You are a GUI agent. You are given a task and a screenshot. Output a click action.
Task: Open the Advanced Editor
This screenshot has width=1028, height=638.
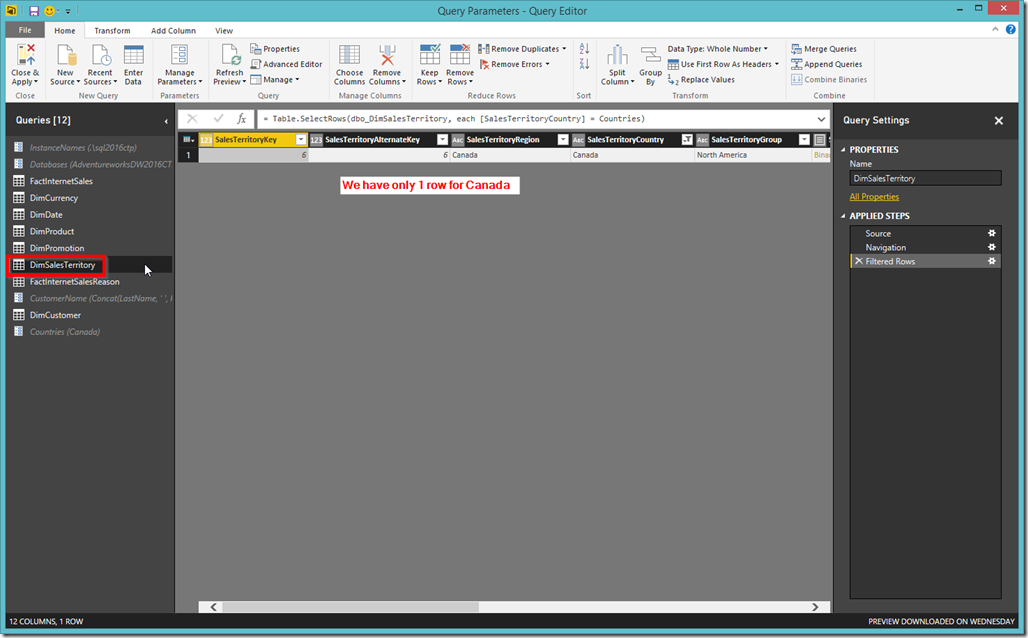287,64
